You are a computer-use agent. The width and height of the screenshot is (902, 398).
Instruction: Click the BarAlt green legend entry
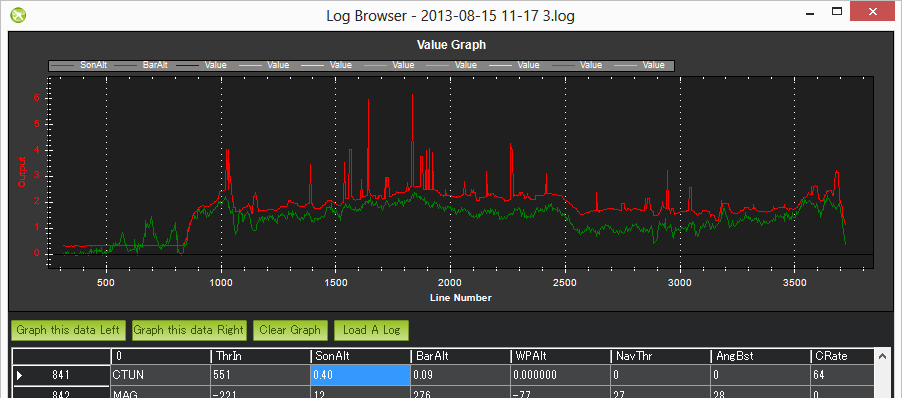click(140, 65)
